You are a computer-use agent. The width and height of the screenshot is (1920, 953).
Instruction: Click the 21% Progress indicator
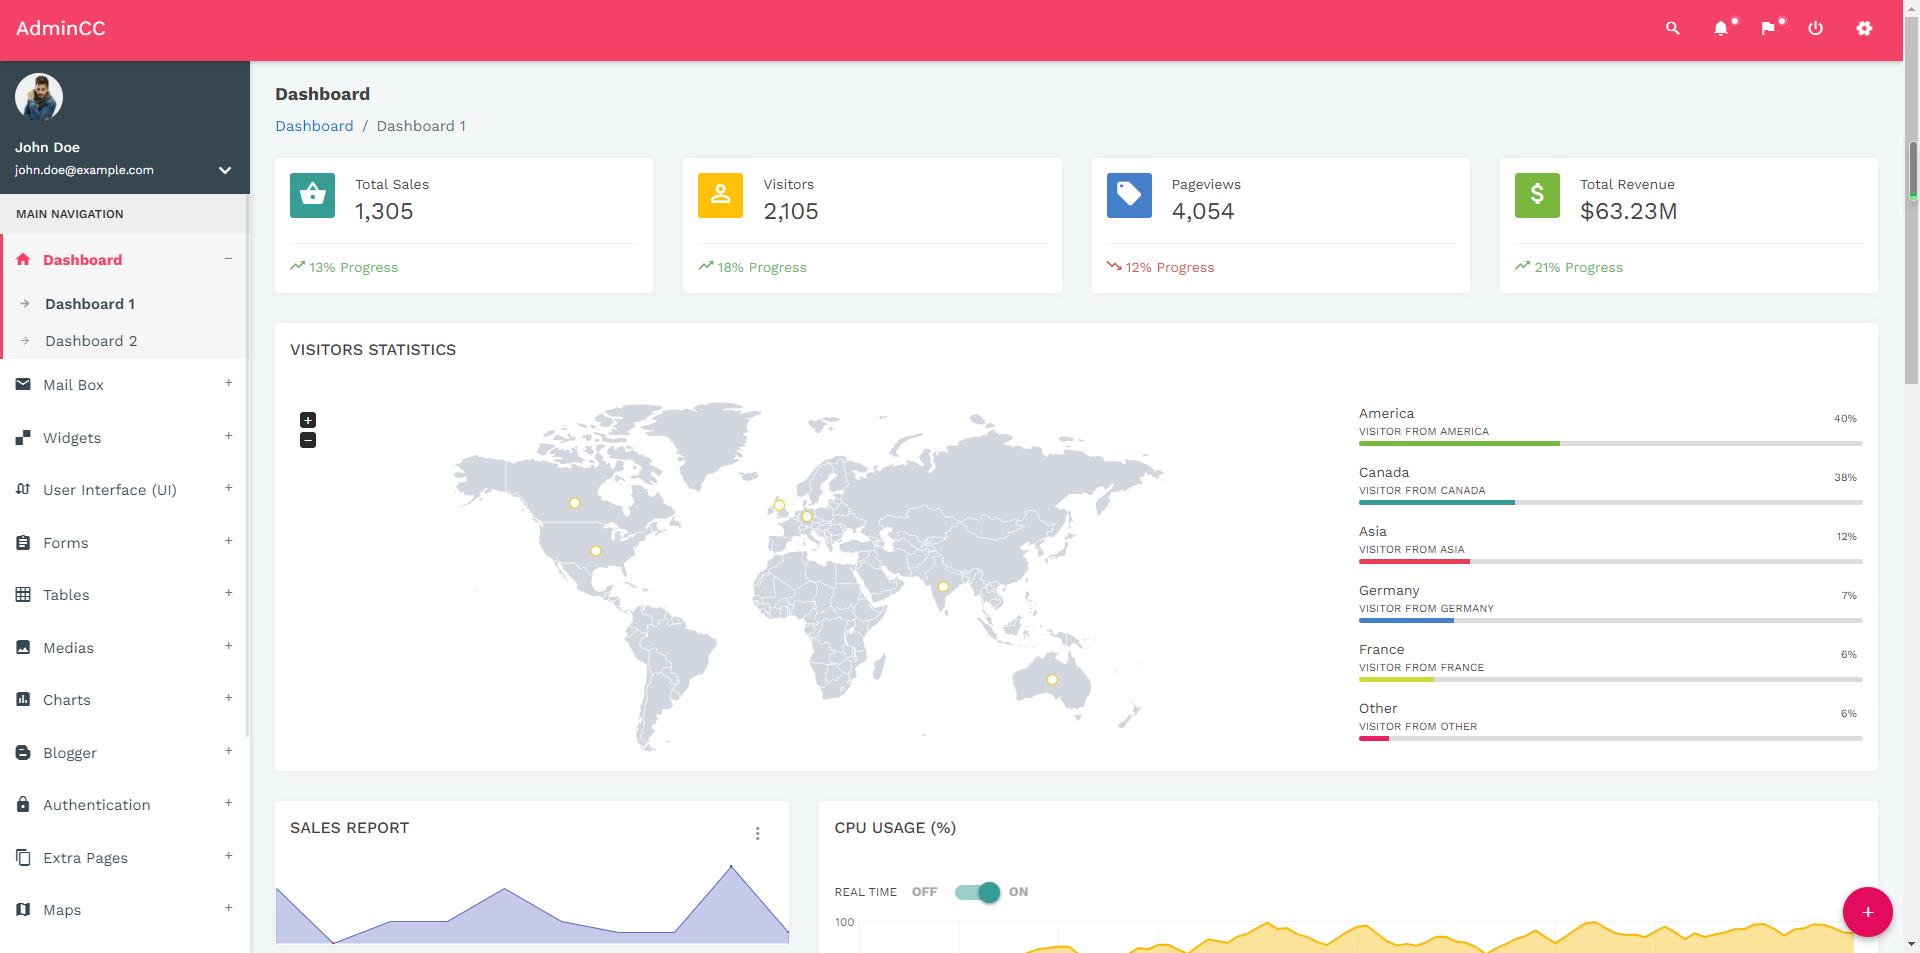pyautogui.click(x=1569, y=267)
